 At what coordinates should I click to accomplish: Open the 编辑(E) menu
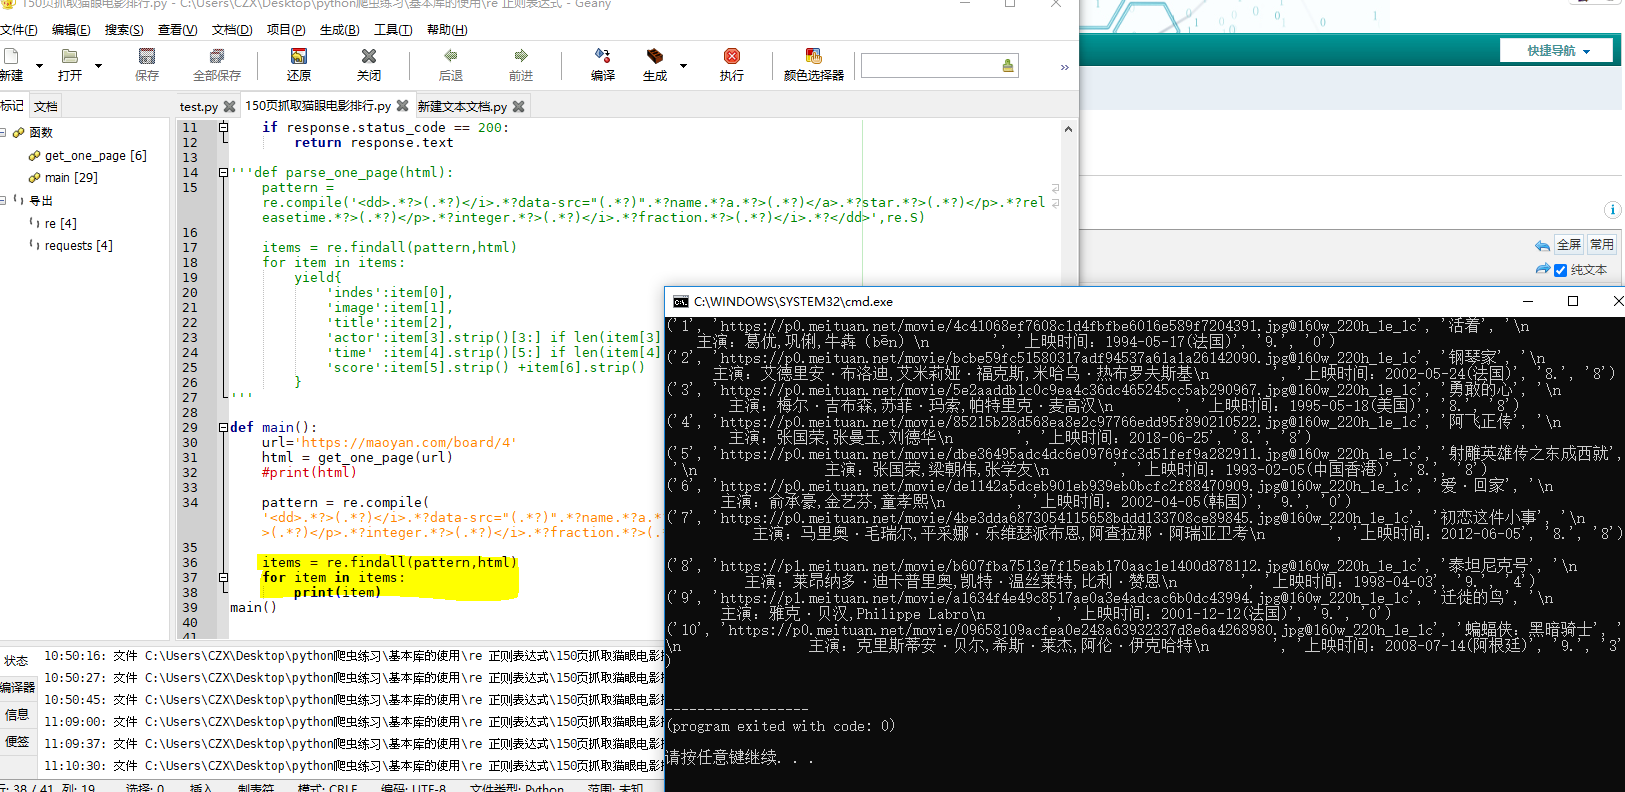tap(71, 30)
